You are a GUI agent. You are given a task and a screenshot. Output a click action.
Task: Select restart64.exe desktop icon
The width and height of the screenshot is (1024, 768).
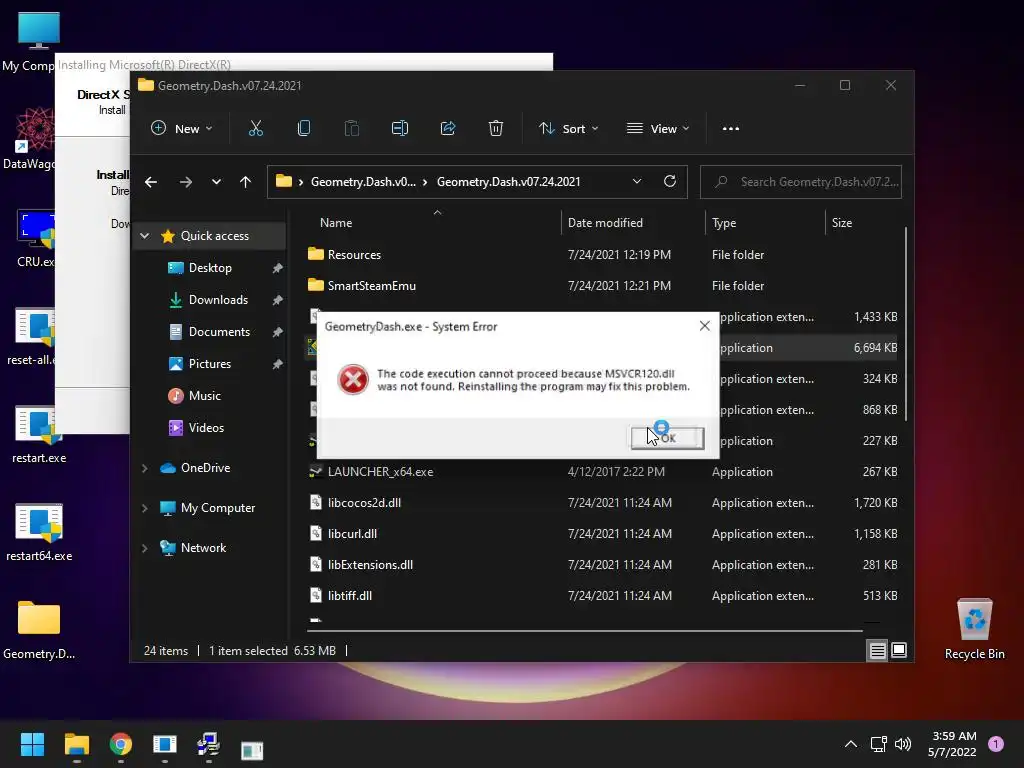point(39,532)
